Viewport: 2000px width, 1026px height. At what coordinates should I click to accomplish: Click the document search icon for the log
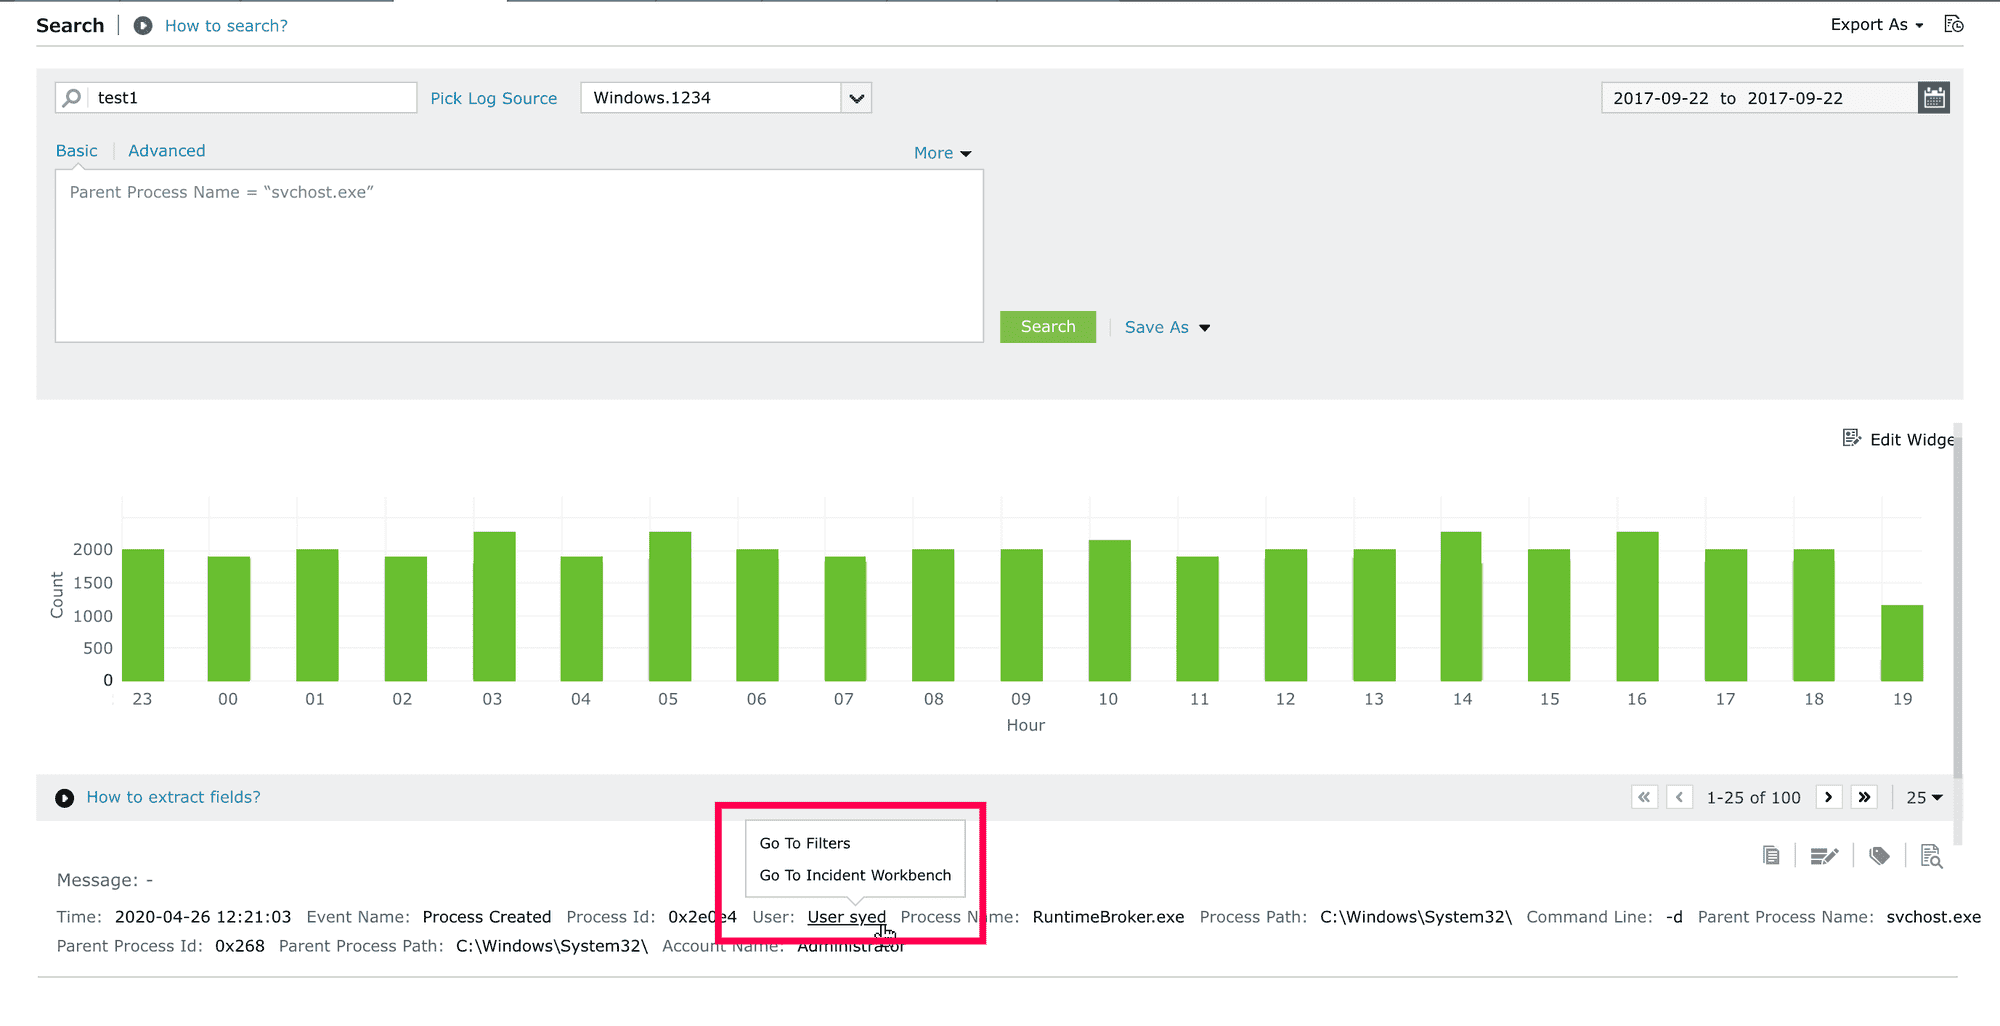coord(1931,856)
